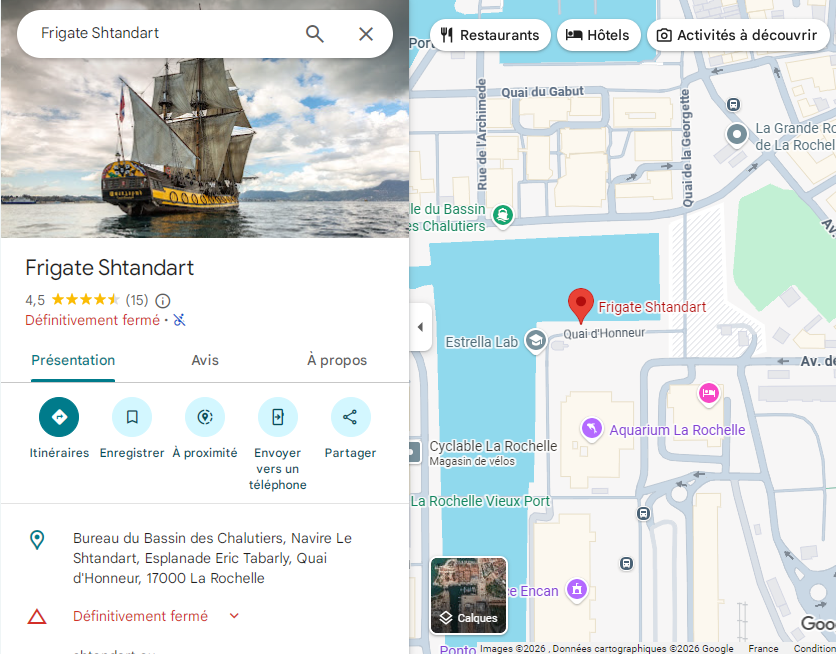Select the Encan purple marker icon
Screen dimensions: 836x654
pyautogui.click(x=577, y=589)
